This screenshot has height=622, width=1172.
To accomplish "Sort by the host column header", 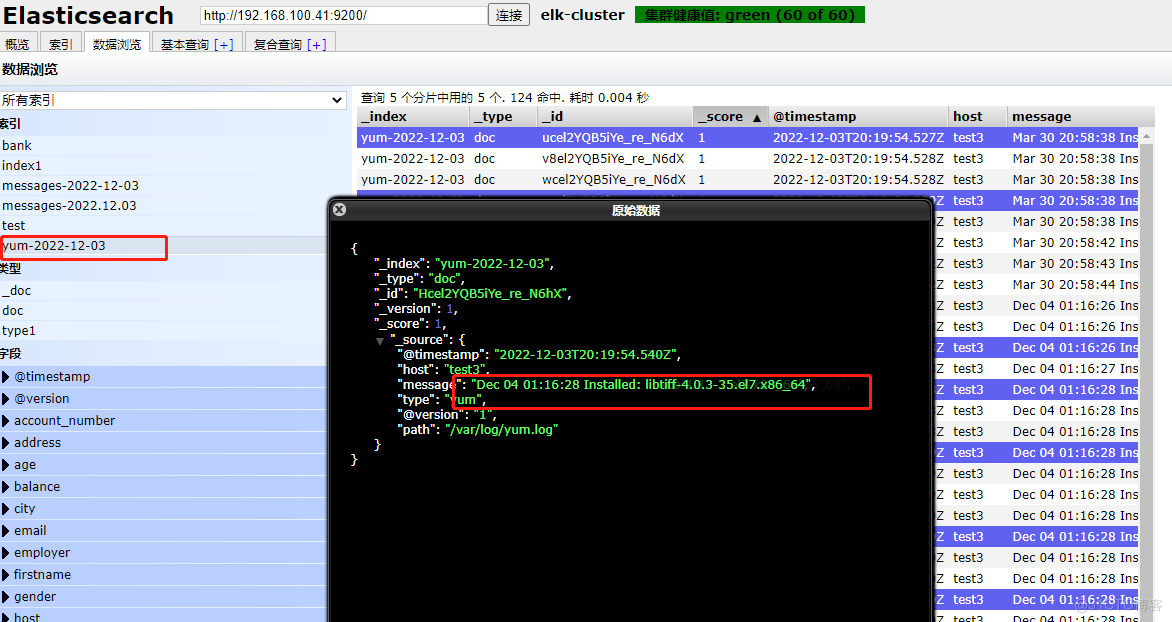I will click(x=978, y=117).
